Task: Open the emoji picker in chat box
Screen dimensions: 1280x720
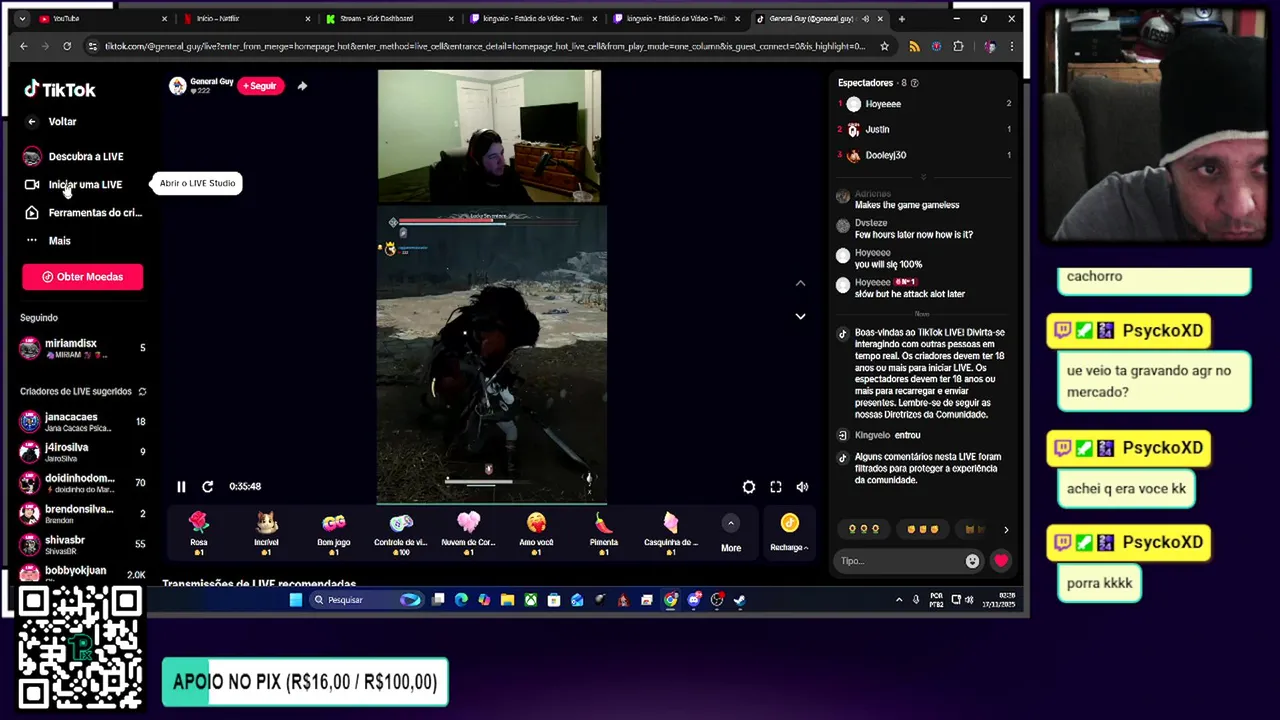Action: [972, 561]
